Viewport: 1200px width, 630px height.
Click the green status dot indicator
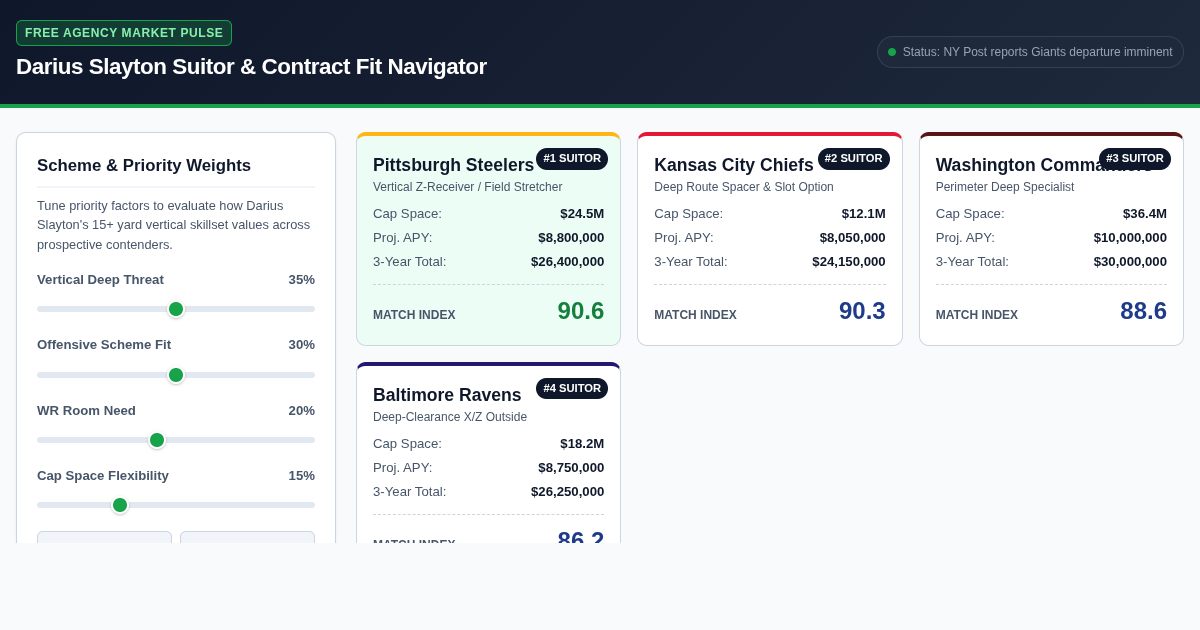pyautogui.click(x=892, y=52)
